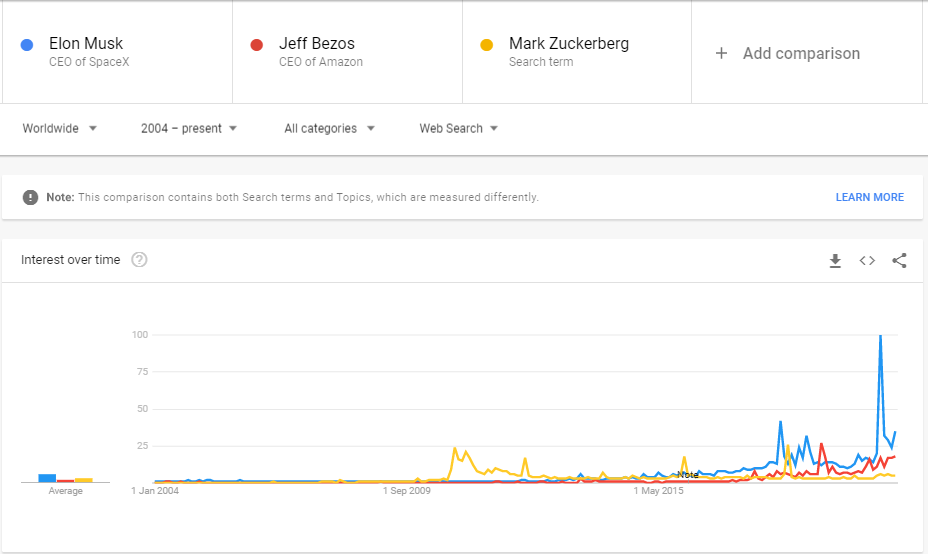Select the Jeff Bezos search term card
The width and height of the screenshot is (928, 554).
tap(347, 52)
